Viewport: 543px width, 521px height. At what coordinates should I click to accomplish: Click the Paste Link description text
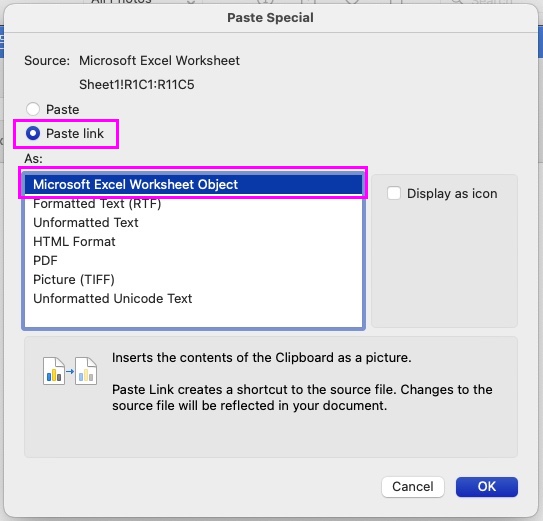302,397
